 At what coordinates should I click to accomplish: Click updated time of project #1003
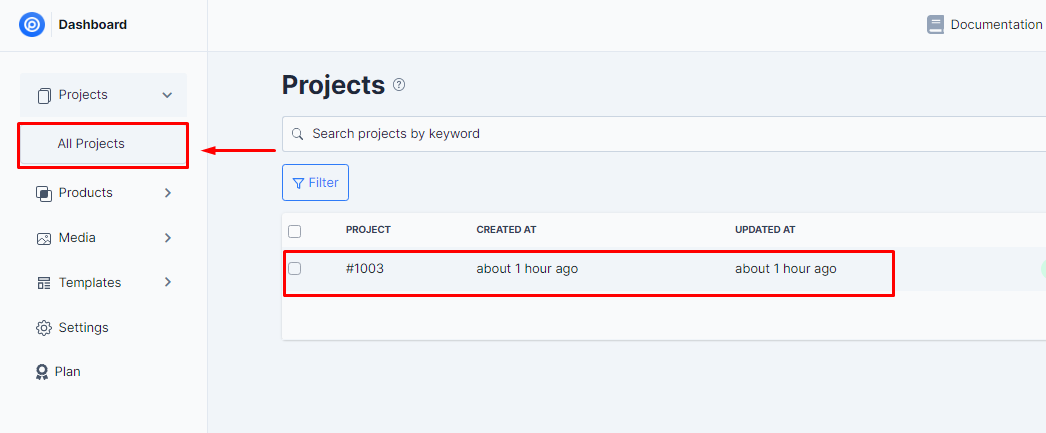click(786, 269)
